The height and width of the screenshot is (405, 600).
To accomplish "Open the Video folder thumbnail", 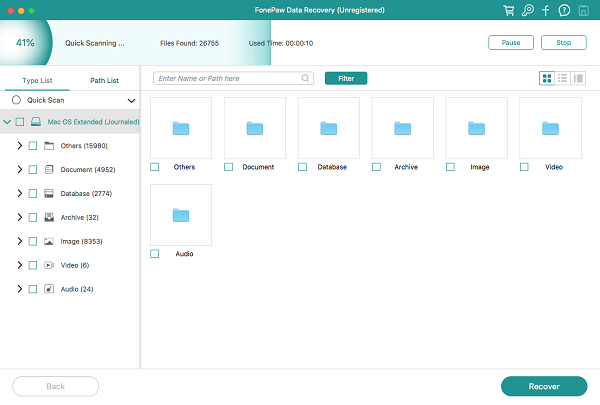I will click(550, 128).
